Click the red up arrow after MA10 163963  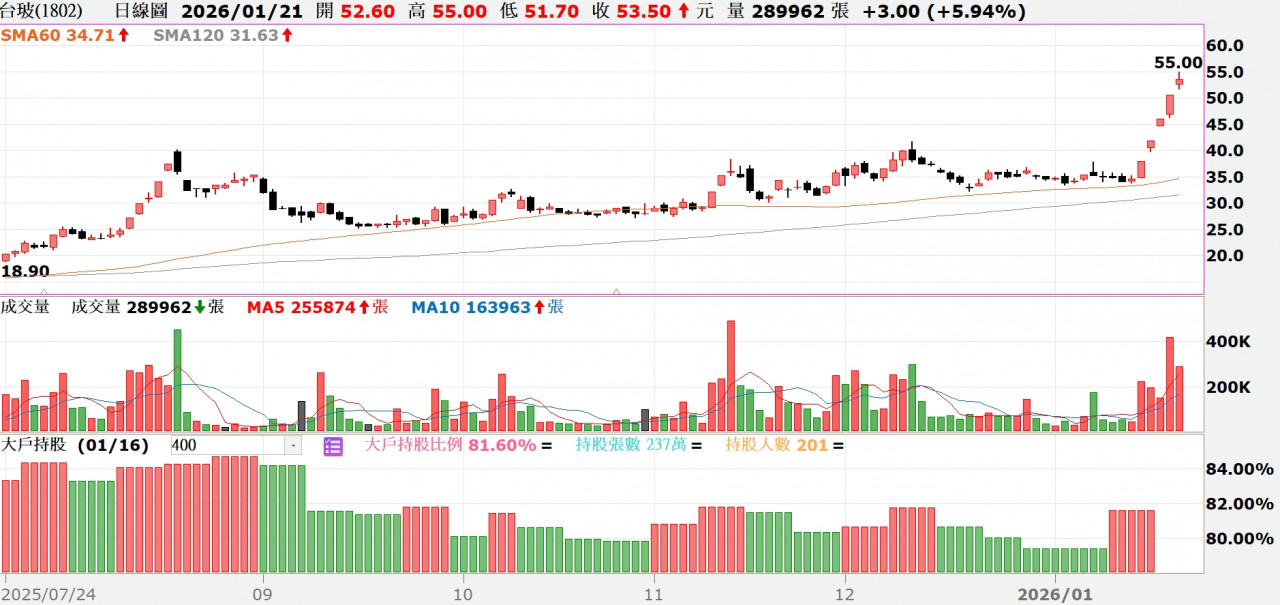[540, 308]
